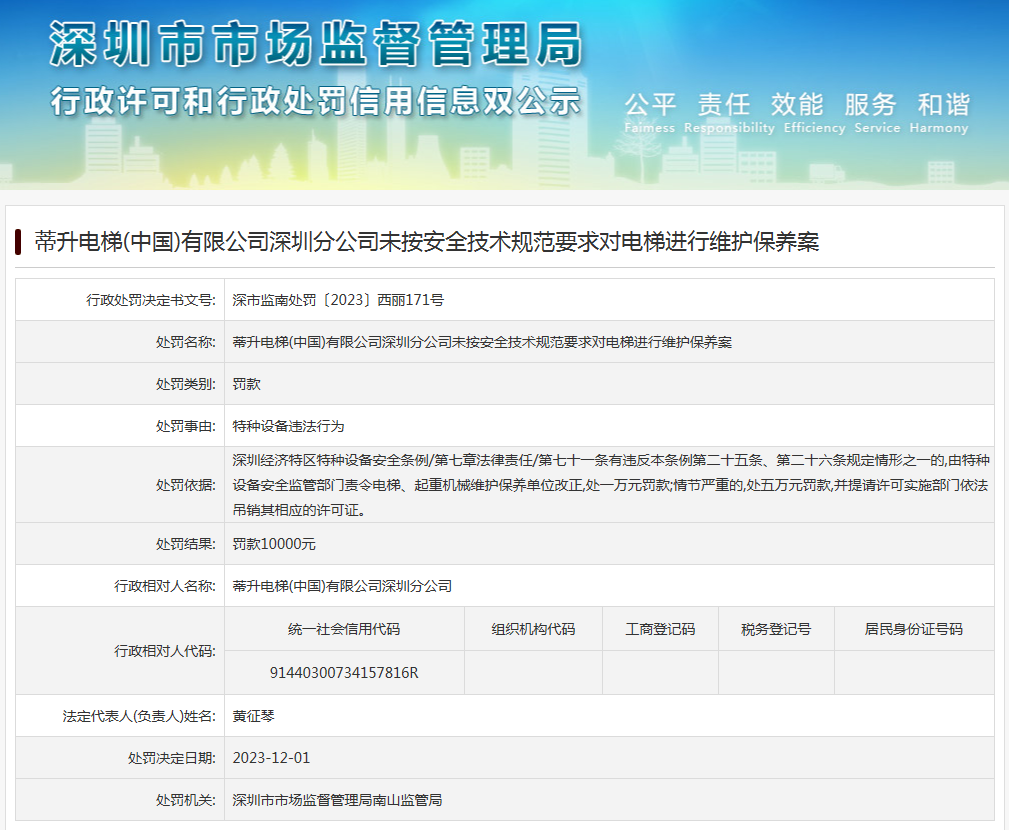Click the 效能 Efficiency slogan in banner
Image resolution: width=1009 pixels, height=830 pixels.
(814, 113)
